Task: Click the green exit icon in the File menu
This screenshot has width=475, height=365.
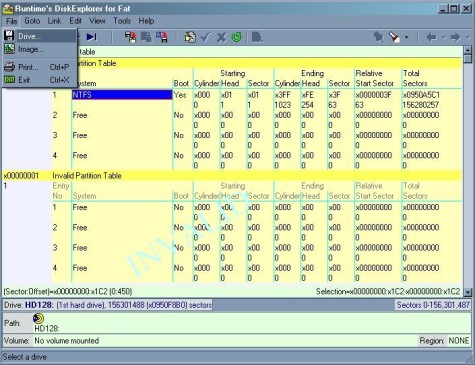Action: tap(9, 80)
